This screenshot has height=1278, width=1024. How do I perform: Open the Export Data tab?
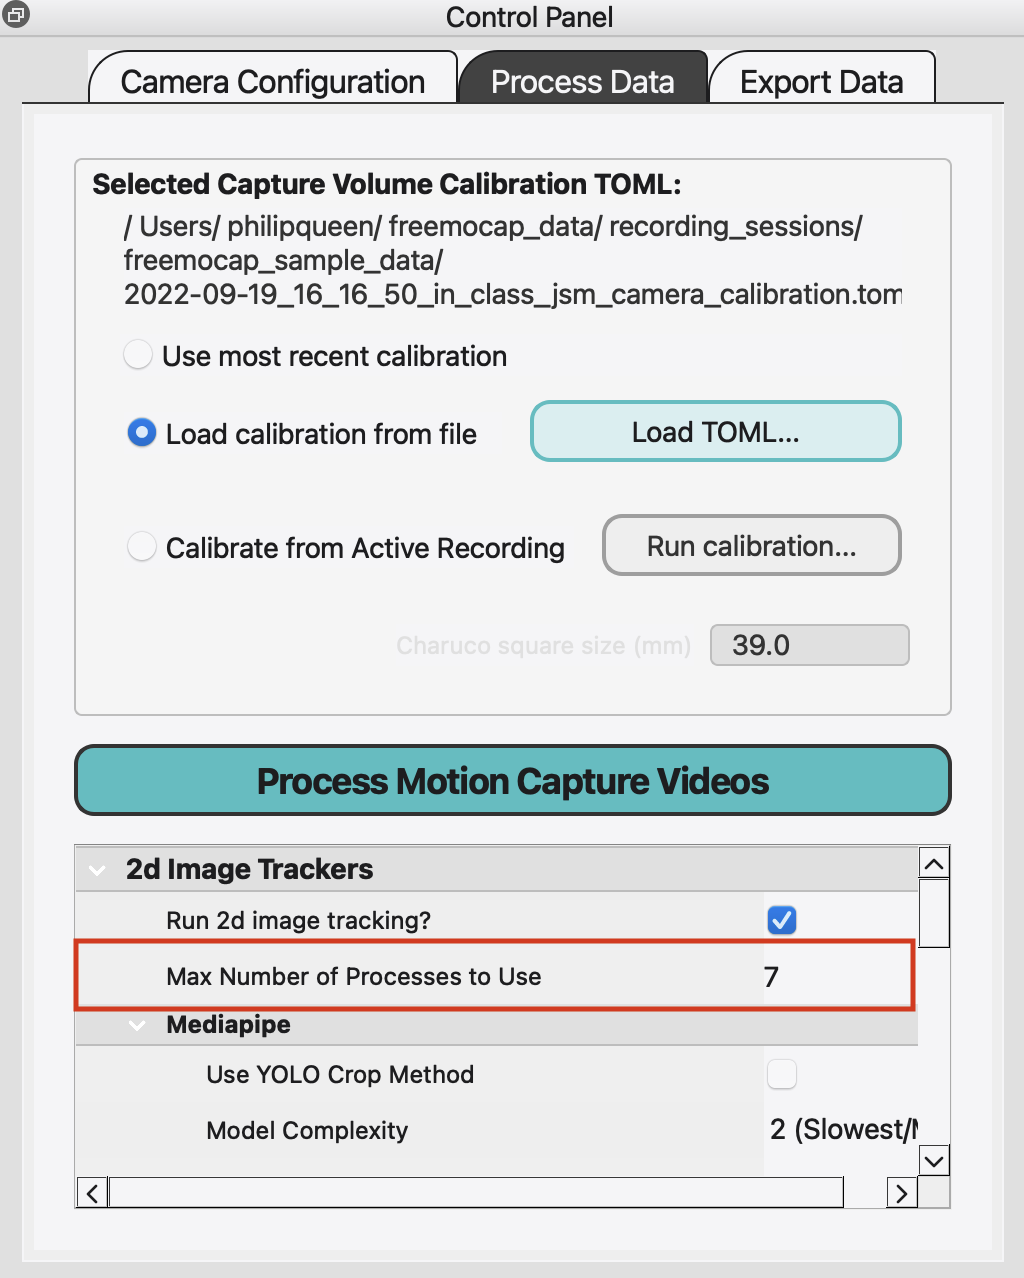(x=821, y=81)
